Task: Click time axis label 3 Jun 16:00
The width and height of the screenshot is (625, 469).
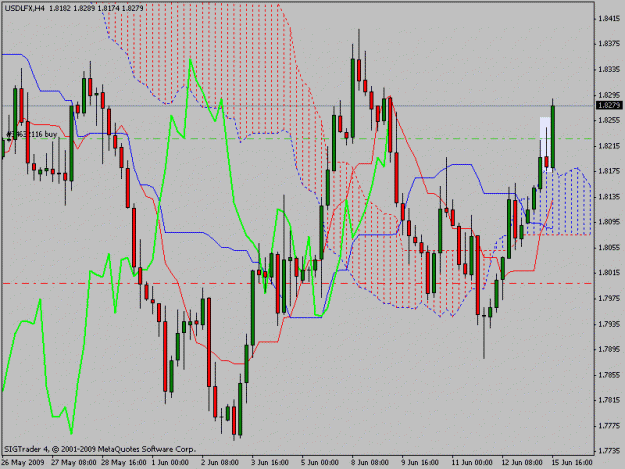Action: point(270,462)
